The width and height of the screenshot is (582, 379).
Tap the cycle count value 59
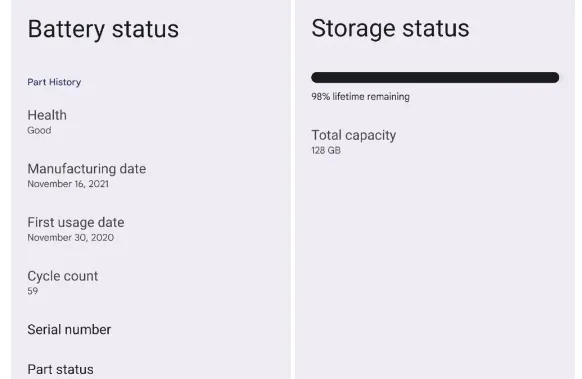coord(33,291)
